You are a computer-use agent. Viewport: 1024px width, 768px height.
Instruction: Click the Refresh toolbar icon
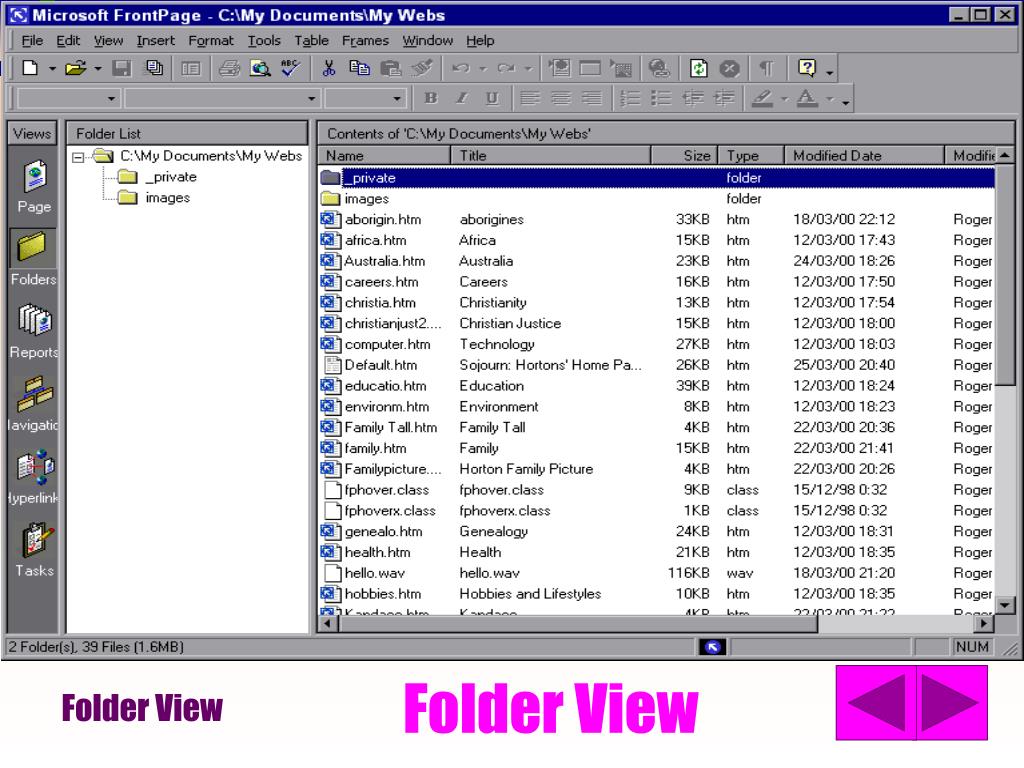tap(698, 68)
